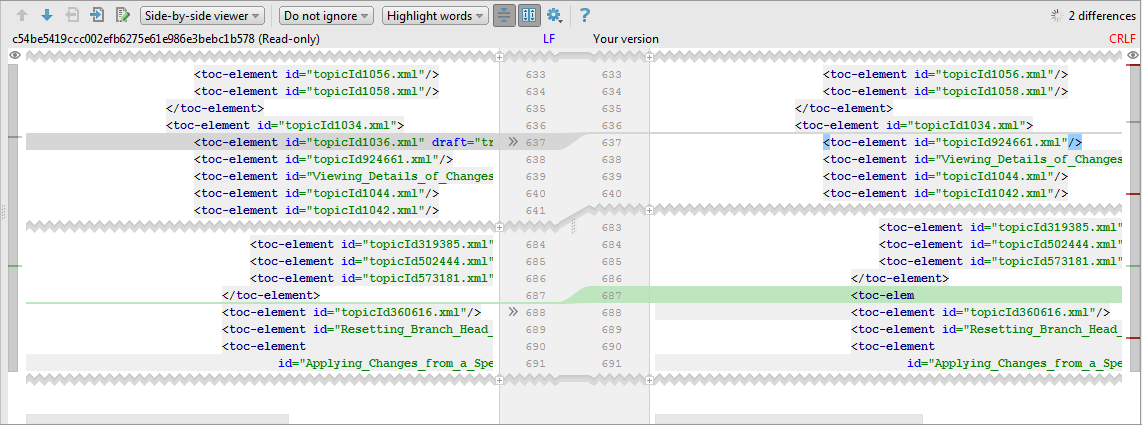Toggle synchronize scrolling button
The width and height of the screenshot is (1142, 425).
click(x=529, y=15)
